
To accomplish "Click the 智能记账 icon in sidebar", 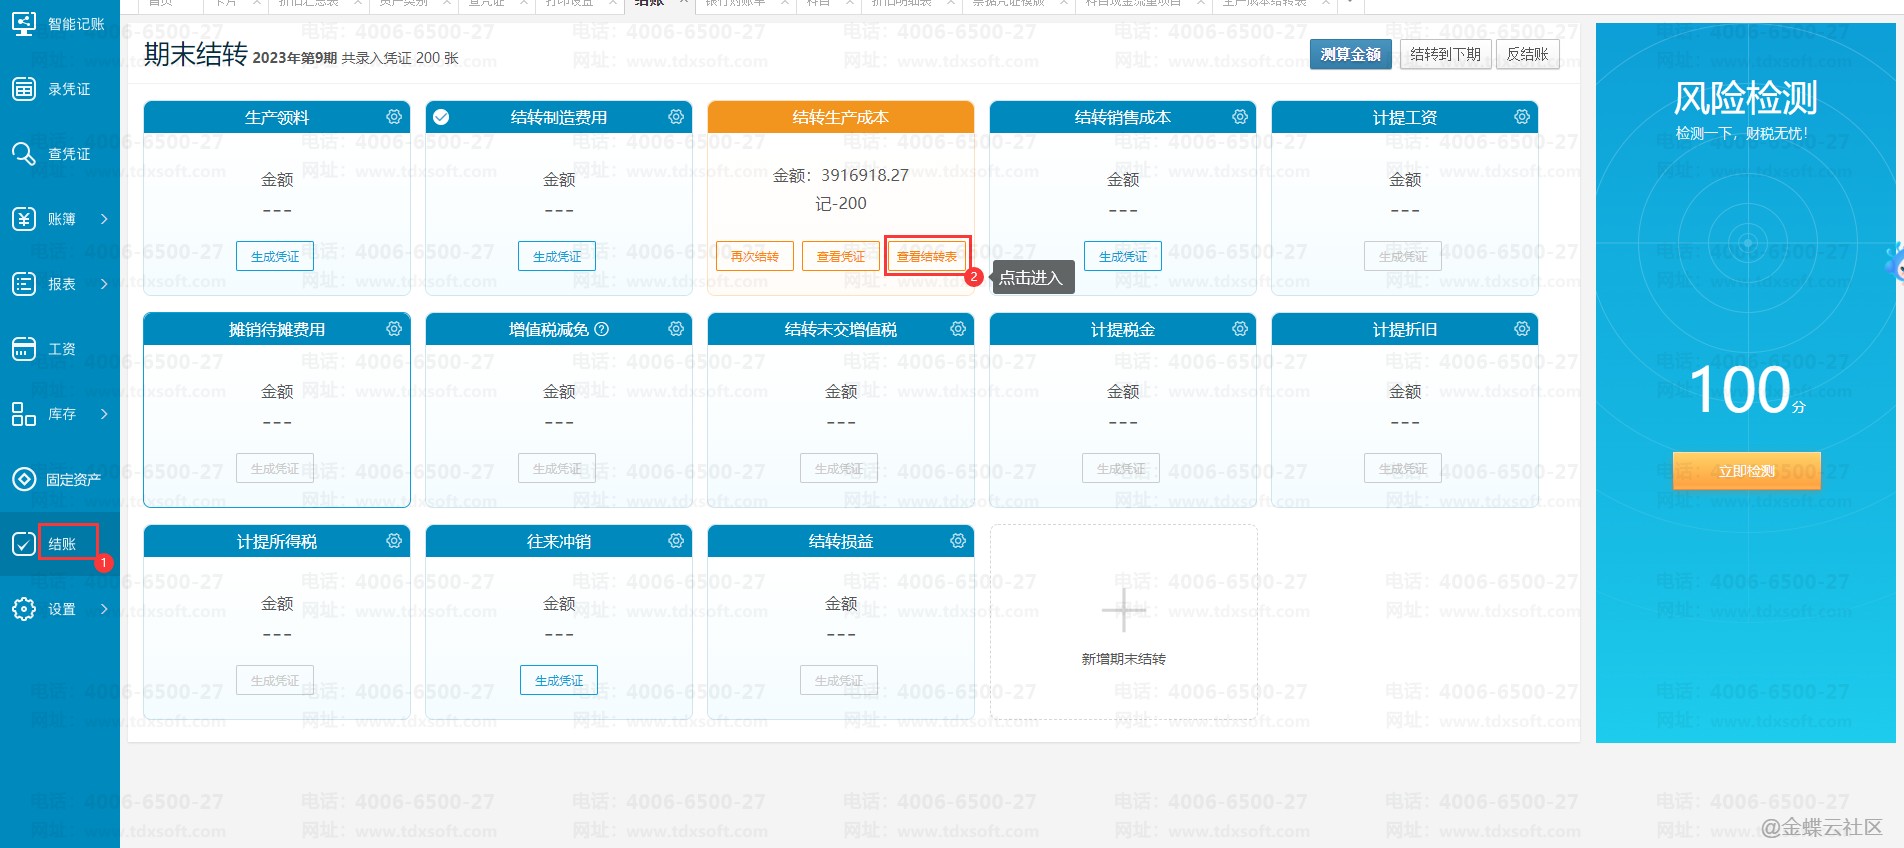I will 24,24.
